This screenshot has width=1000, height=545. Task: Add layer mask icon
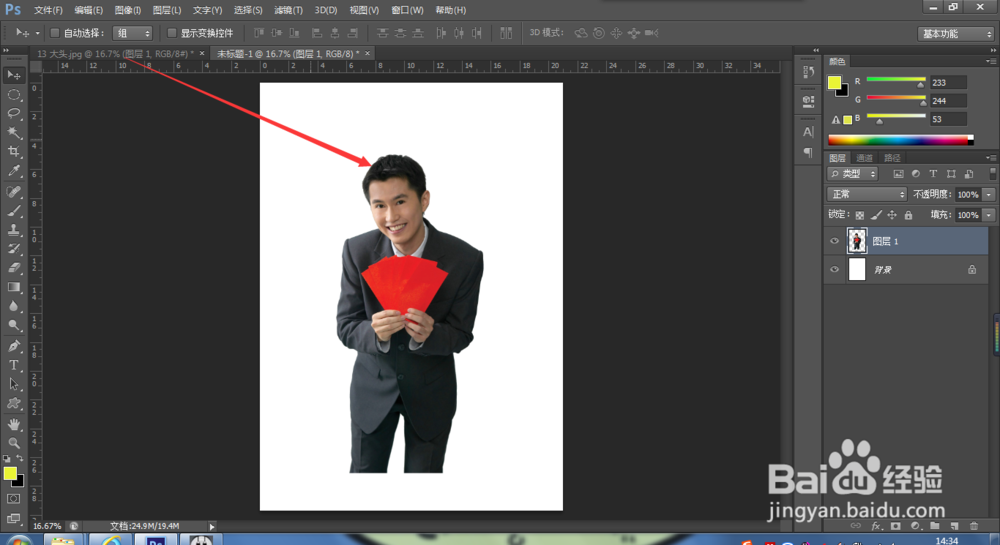tap(896, 526)
